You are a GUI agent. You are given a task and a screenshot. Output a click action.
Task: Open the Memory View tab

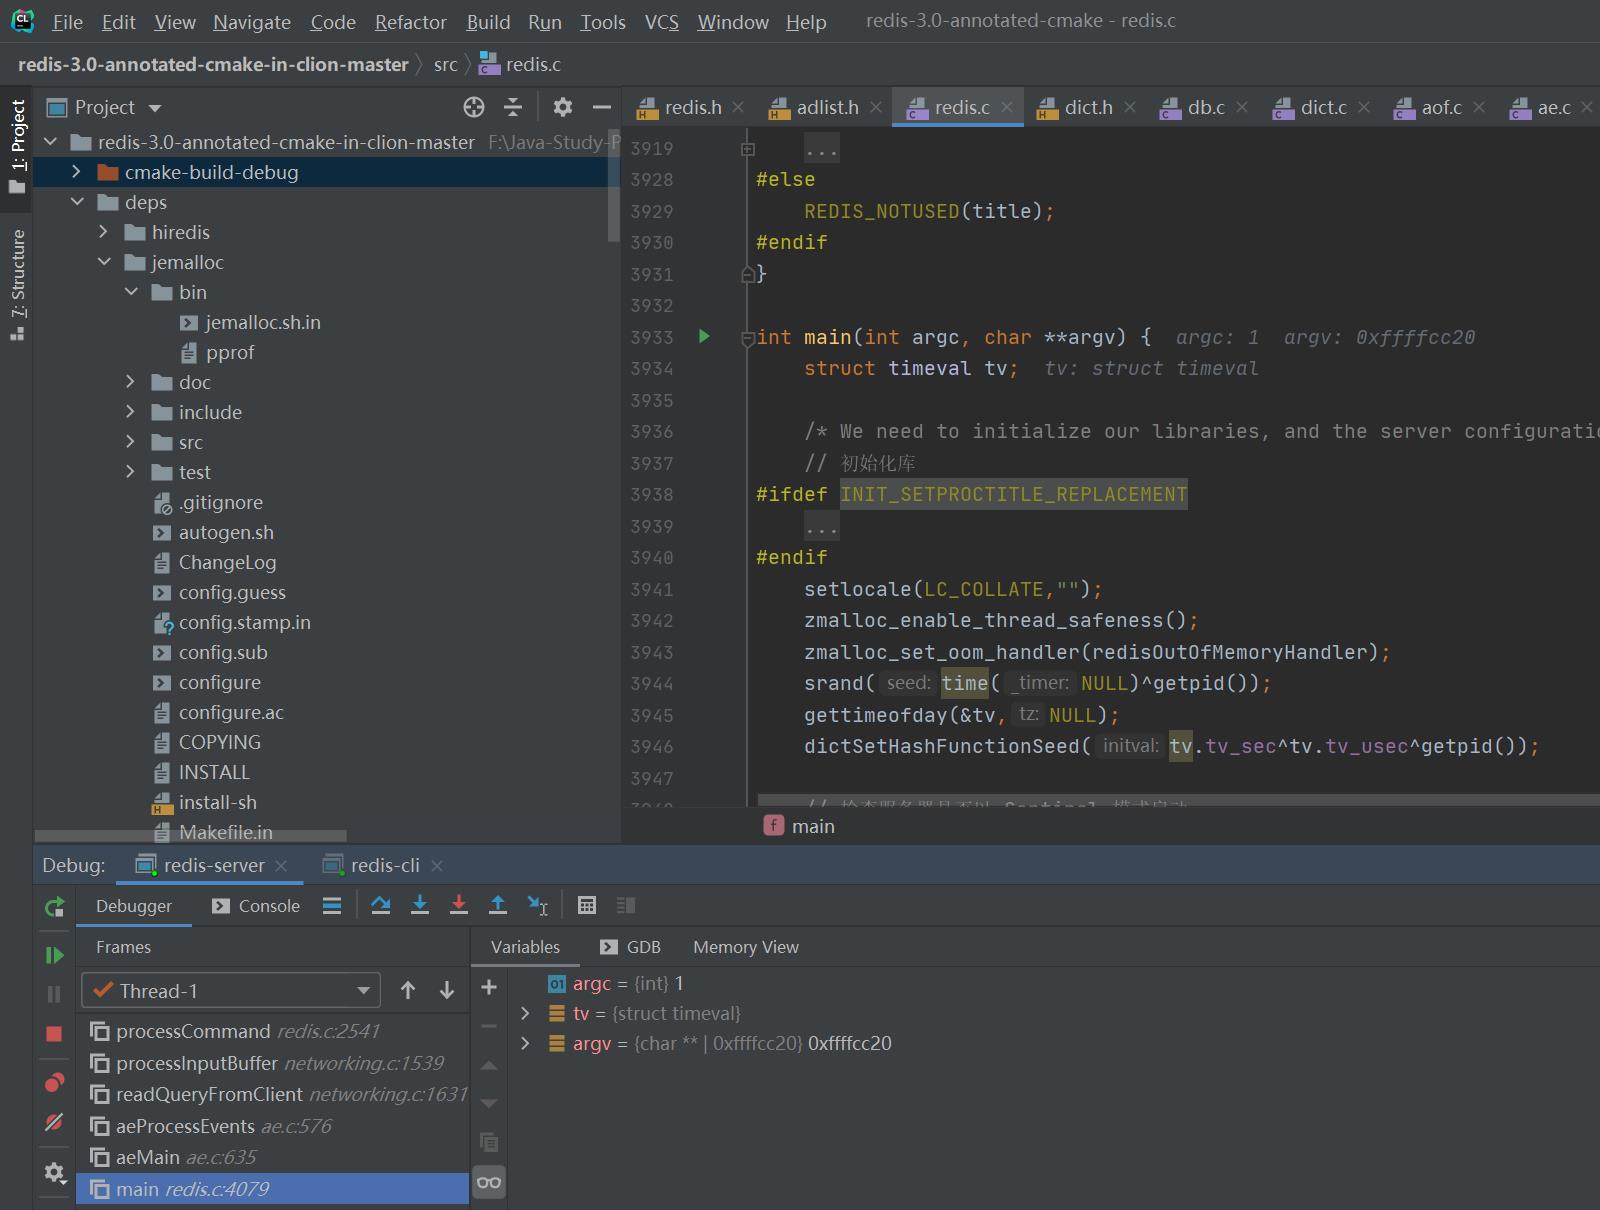(x=746, y=947)
